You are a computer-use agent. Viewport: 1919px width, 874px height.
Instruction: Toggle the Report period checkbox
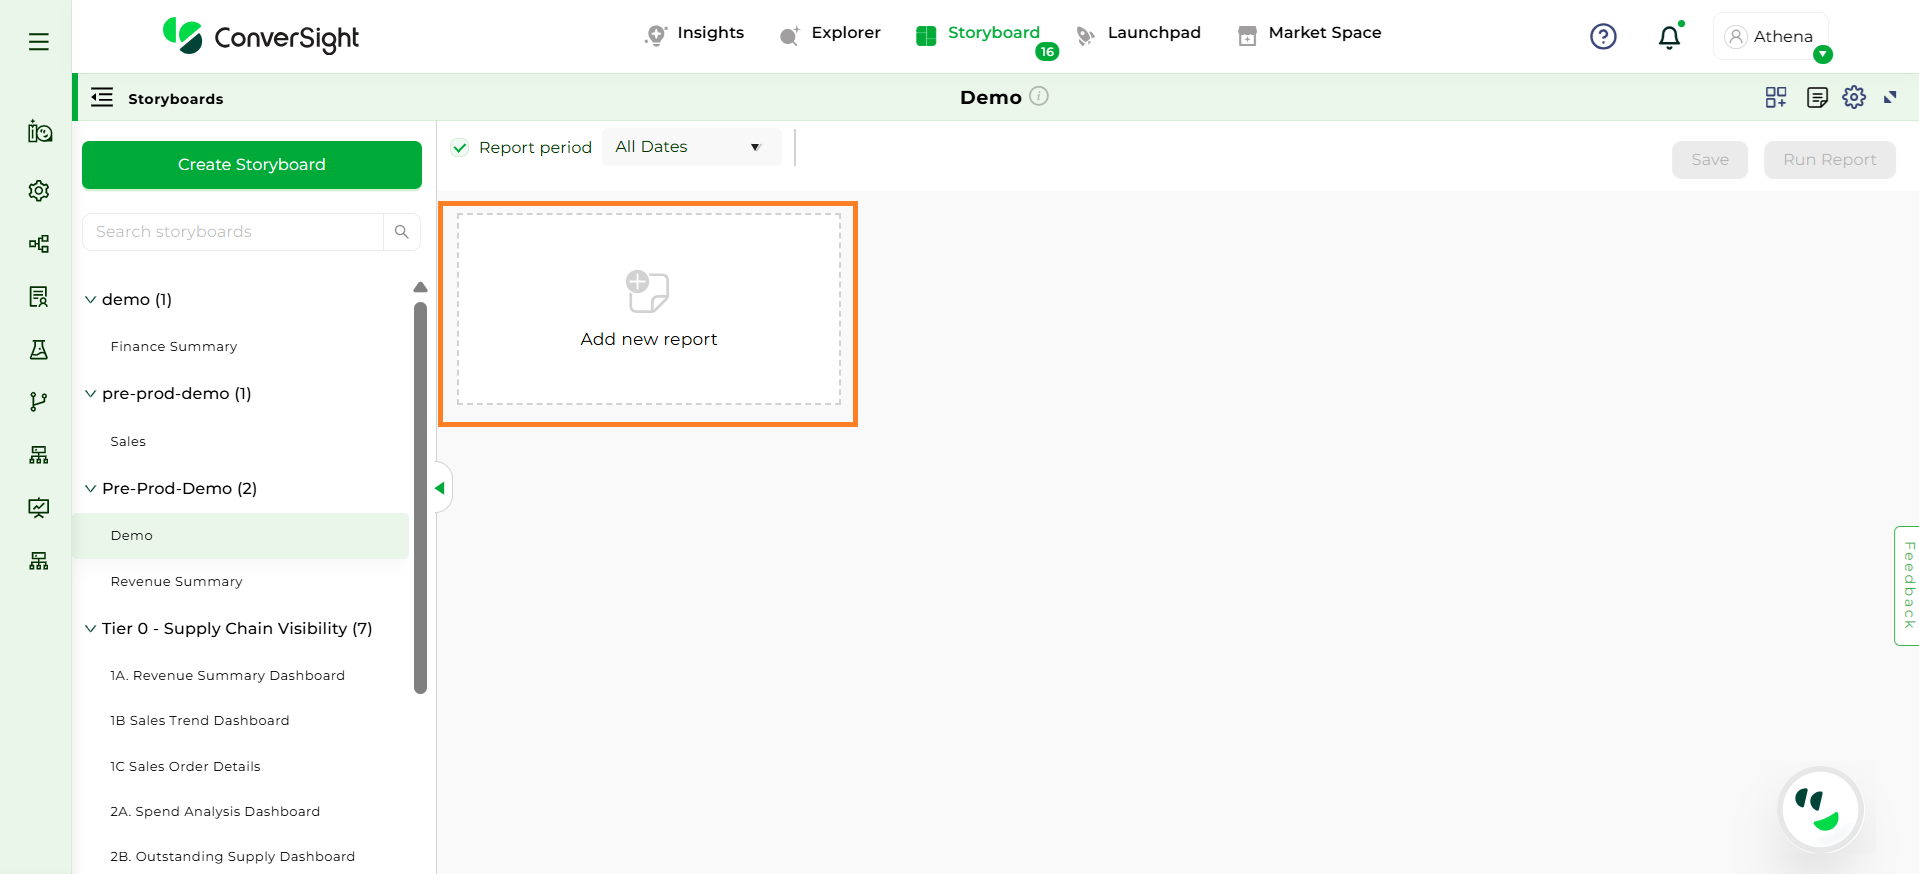click(x=460, y=148)
